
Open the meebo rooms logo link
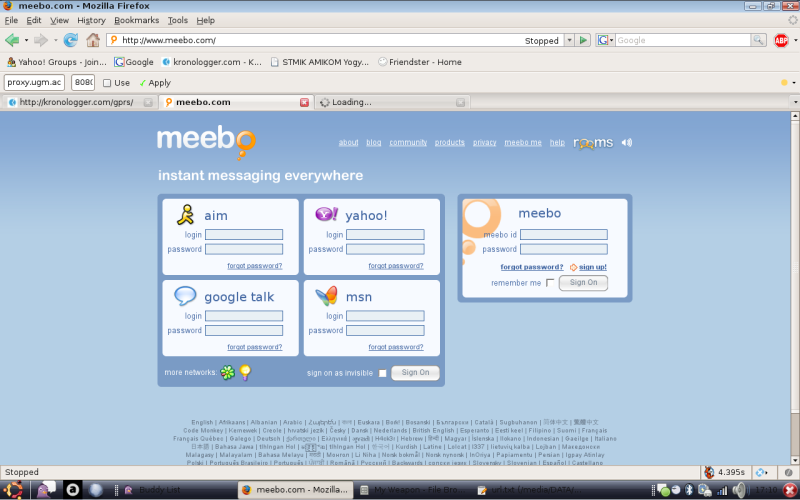(x=593, y=143)
